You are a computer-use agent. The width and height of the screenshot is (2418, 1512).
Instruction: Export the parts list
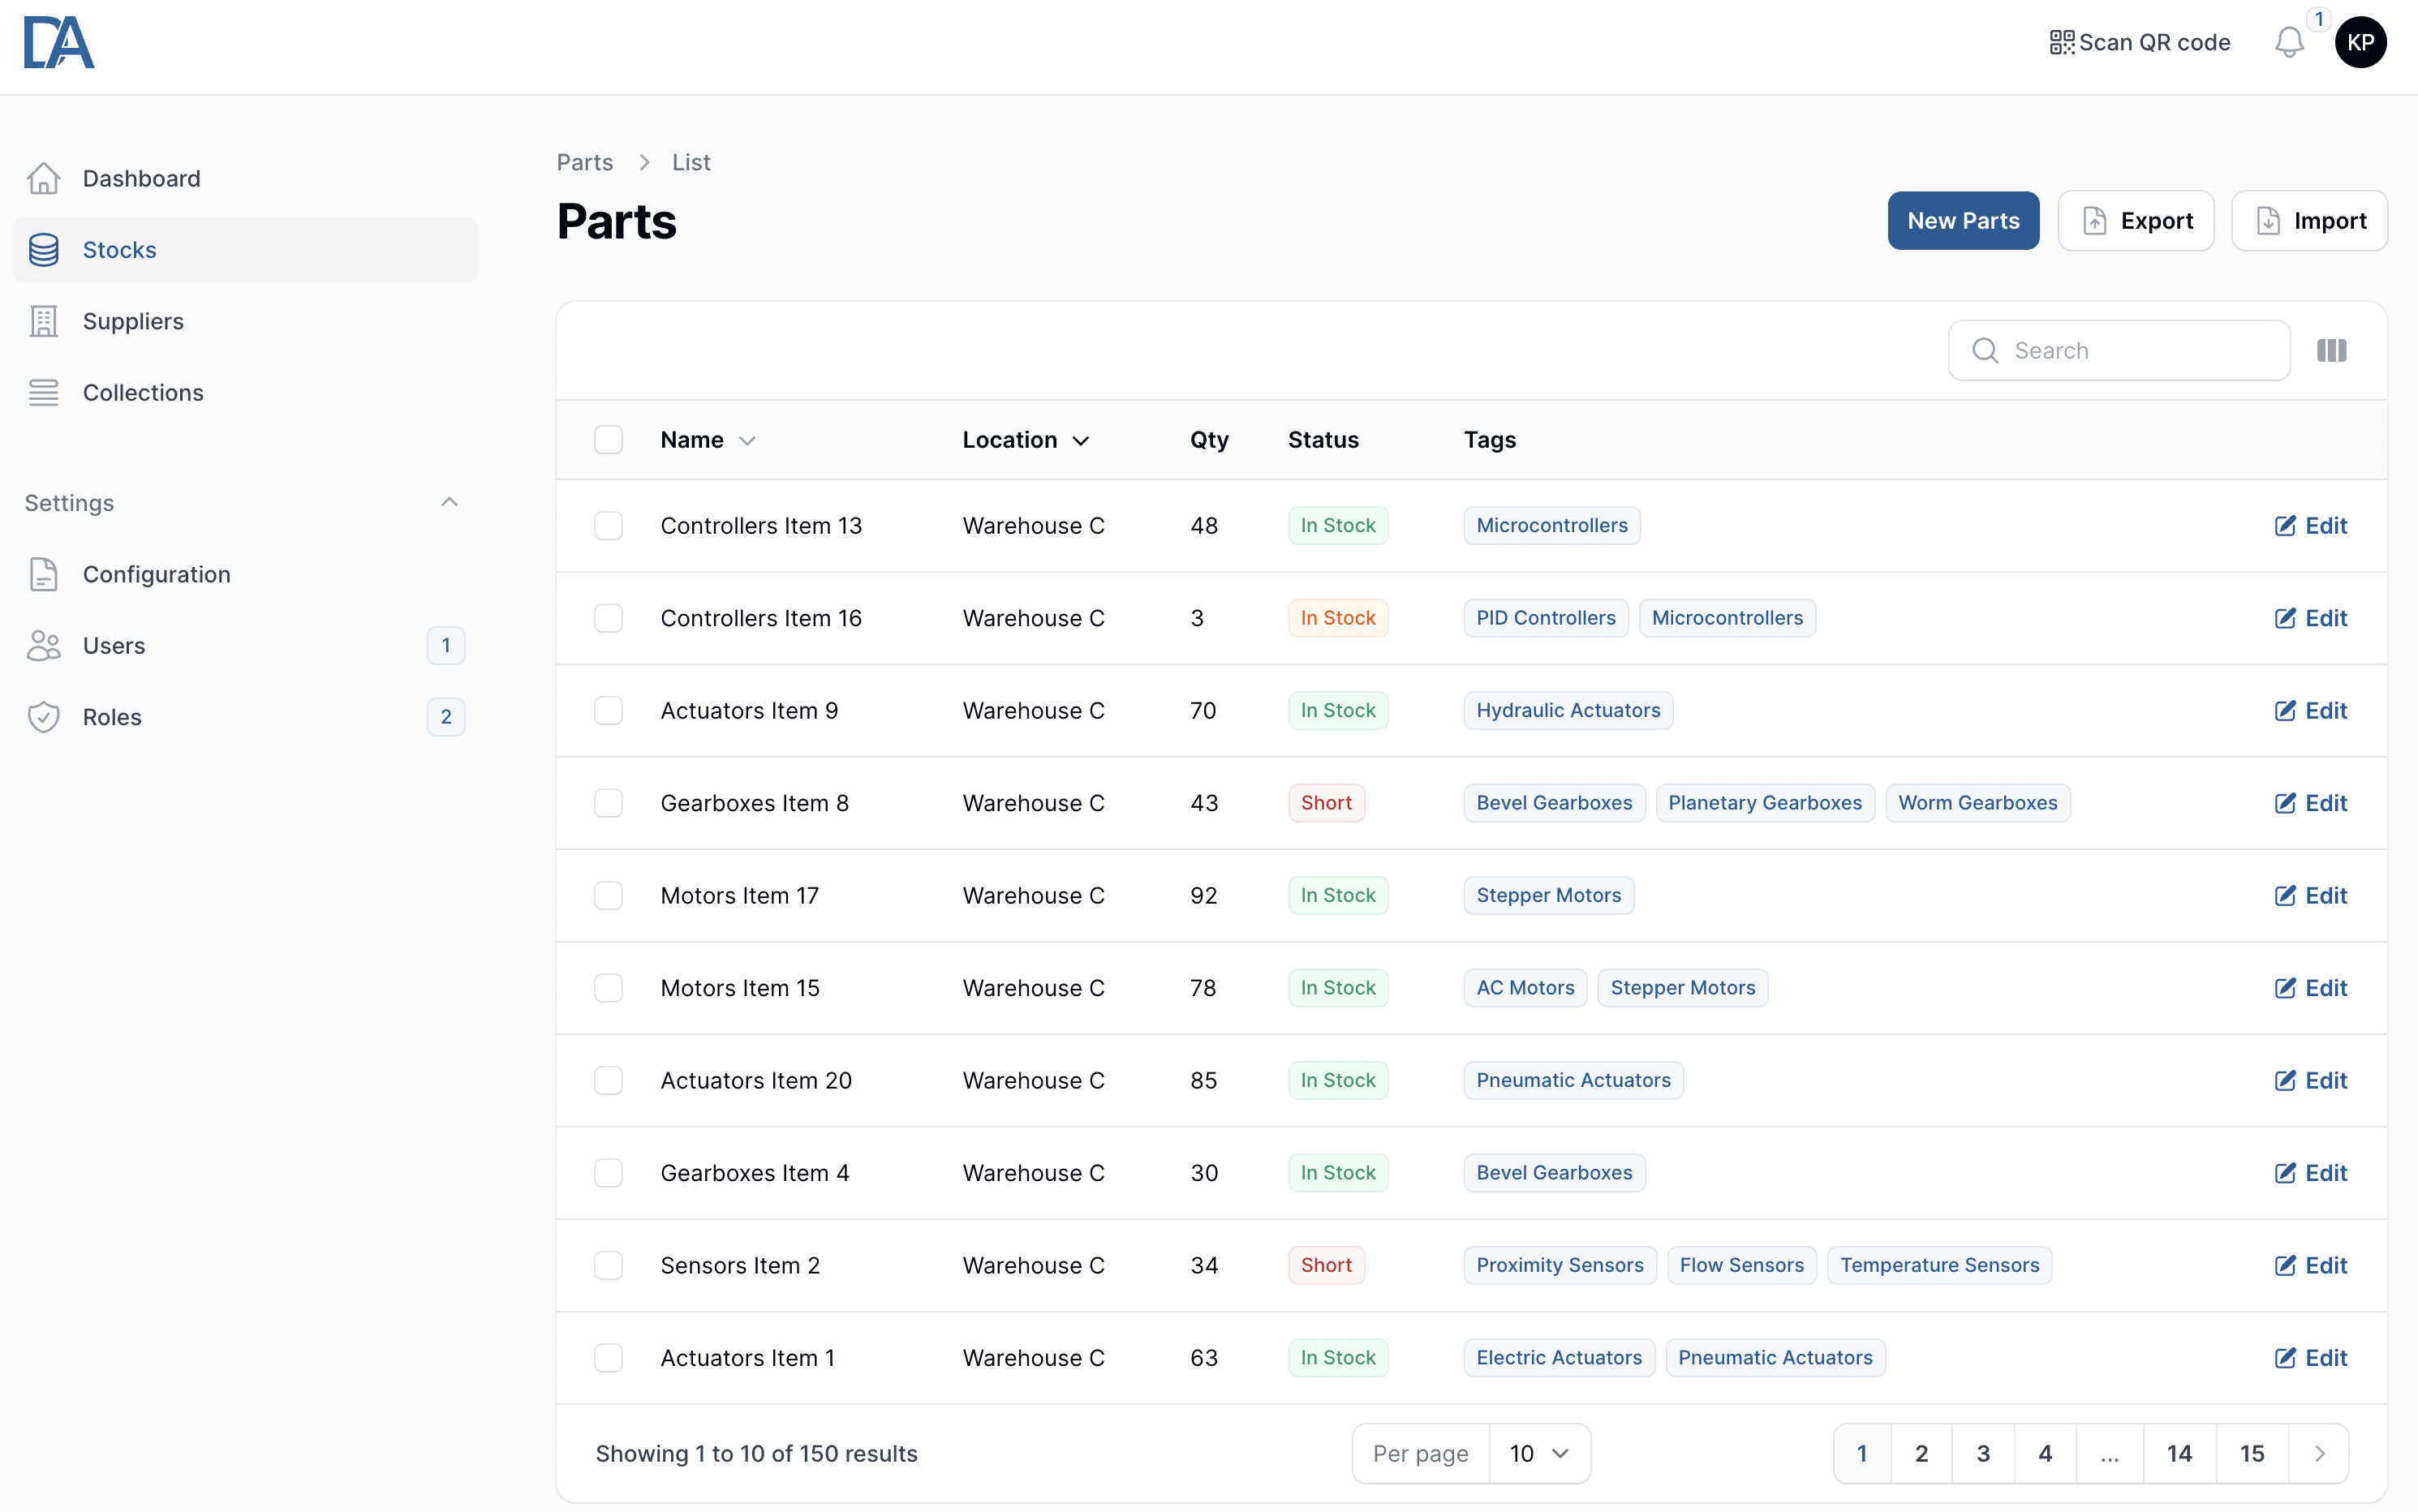(2135, 220)
